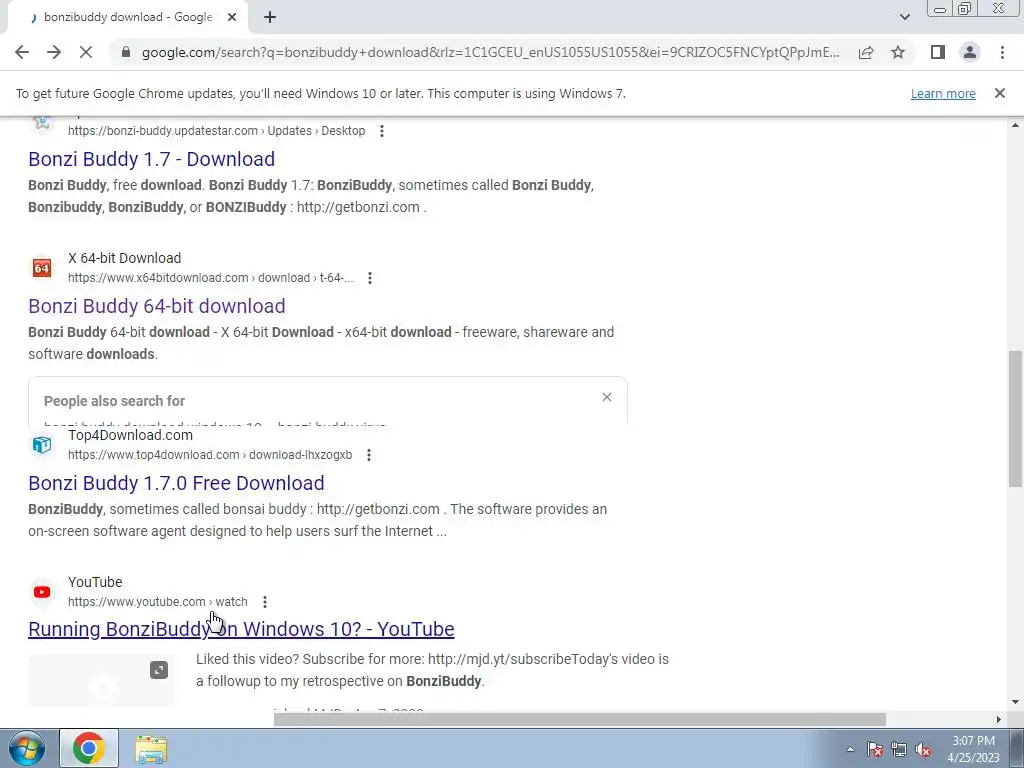The width and height of the screenshot is (1024, 768).
Task: Click the scroll up arrow
Action: tap(1015, 125)
